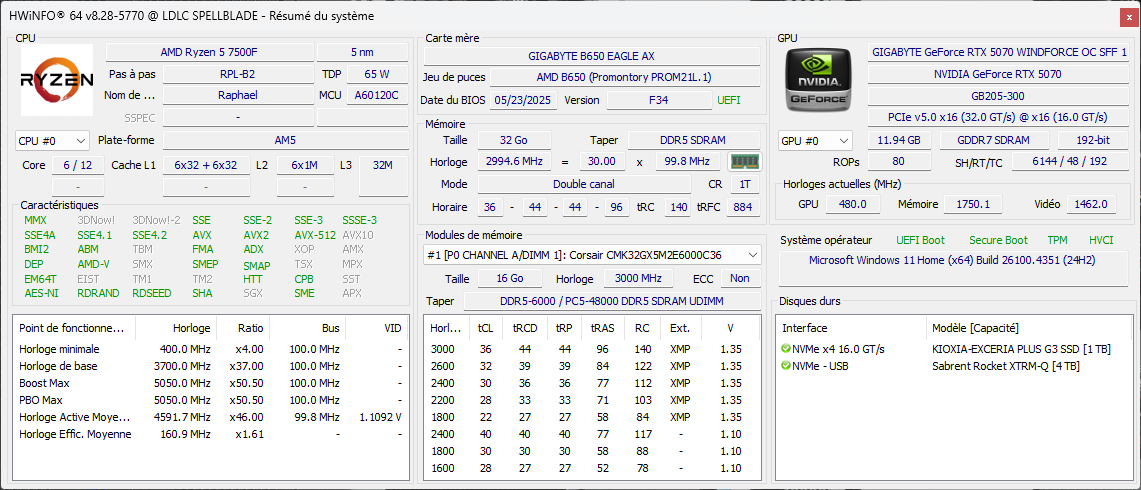Click the AVX-512 feature label

click(315, 235)
